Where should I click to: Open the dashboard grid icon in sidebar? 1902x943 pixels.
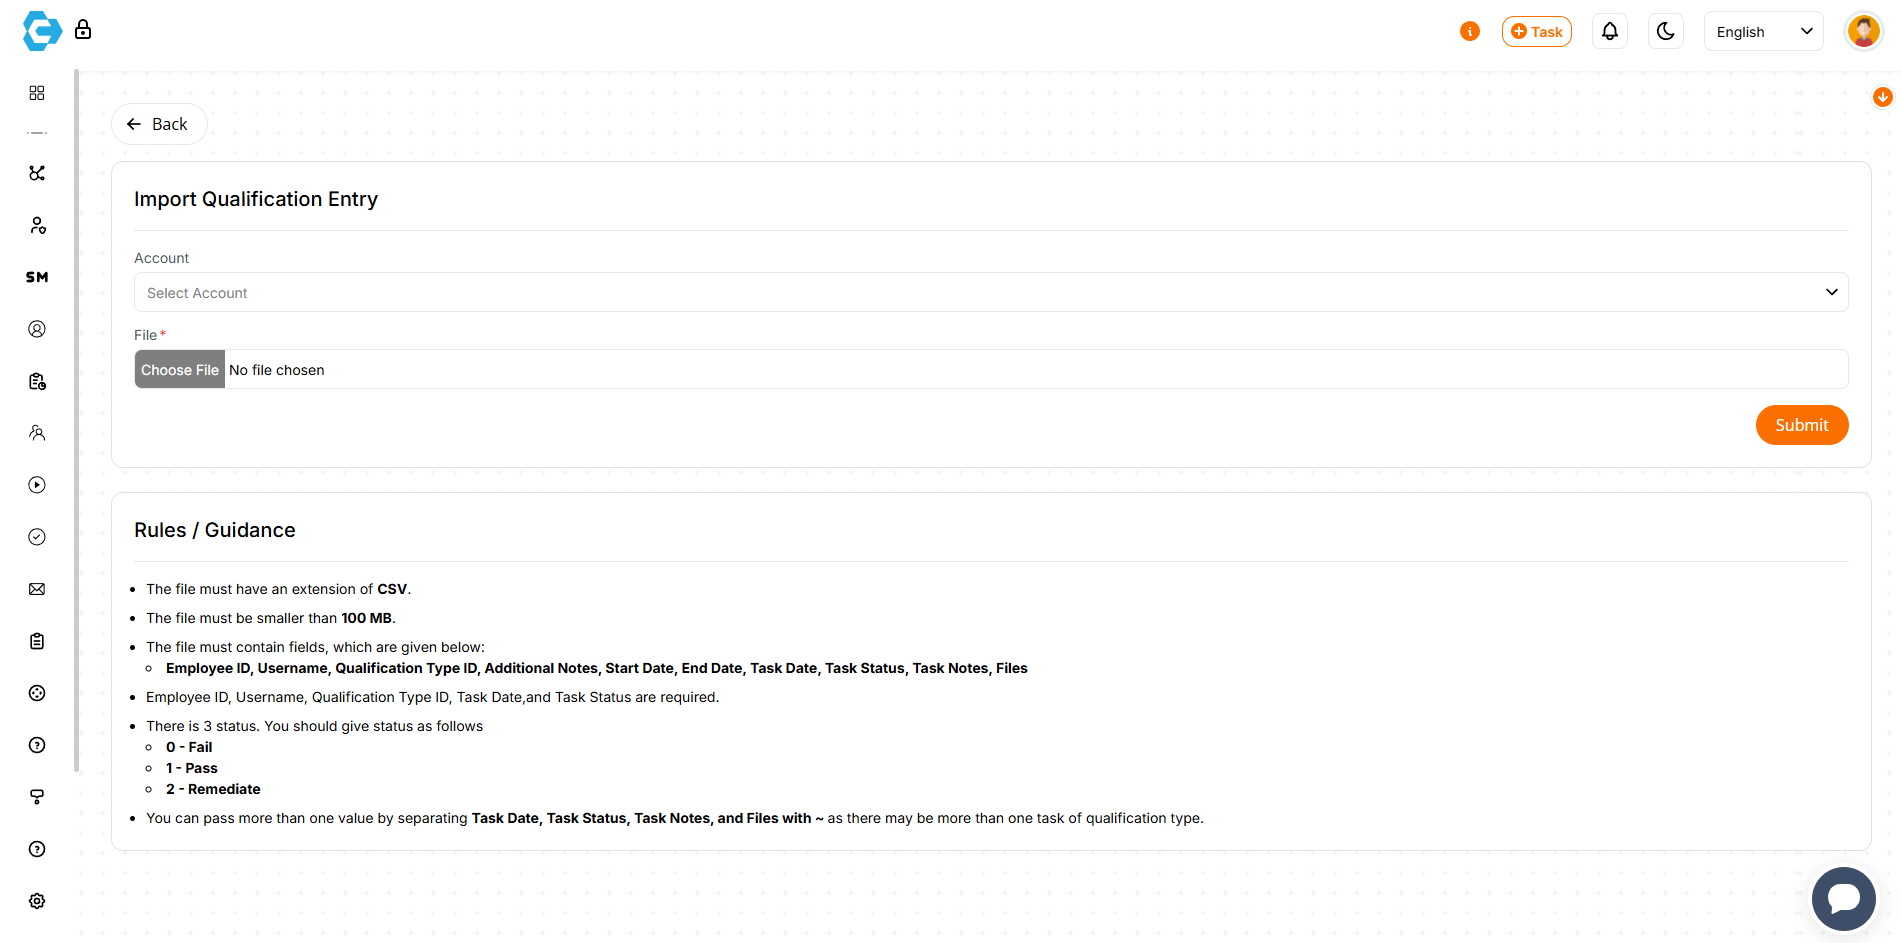click(37, 93)
